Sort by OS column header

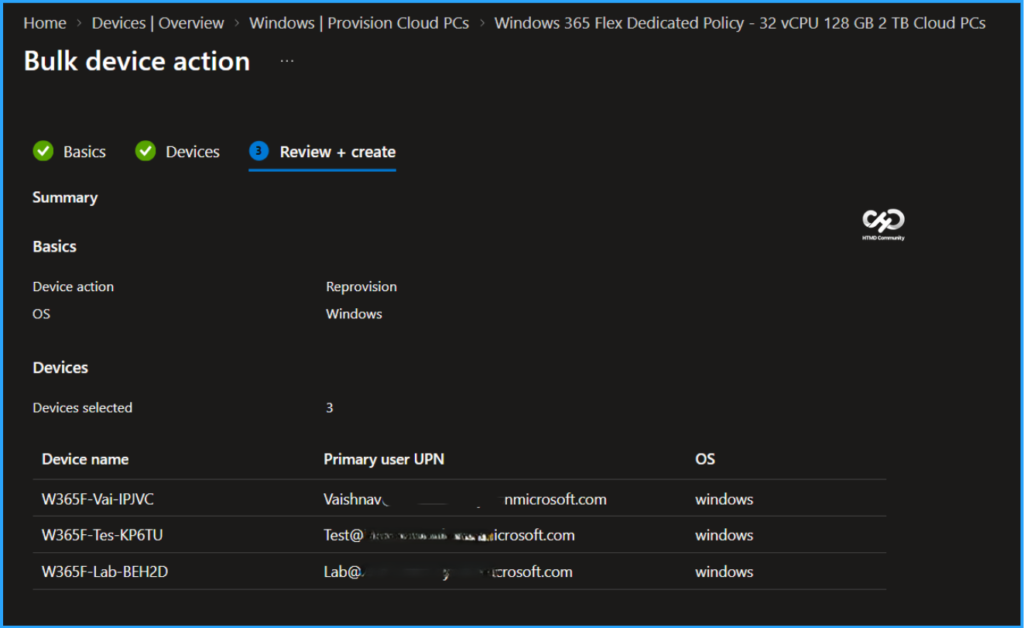point(705,459)
